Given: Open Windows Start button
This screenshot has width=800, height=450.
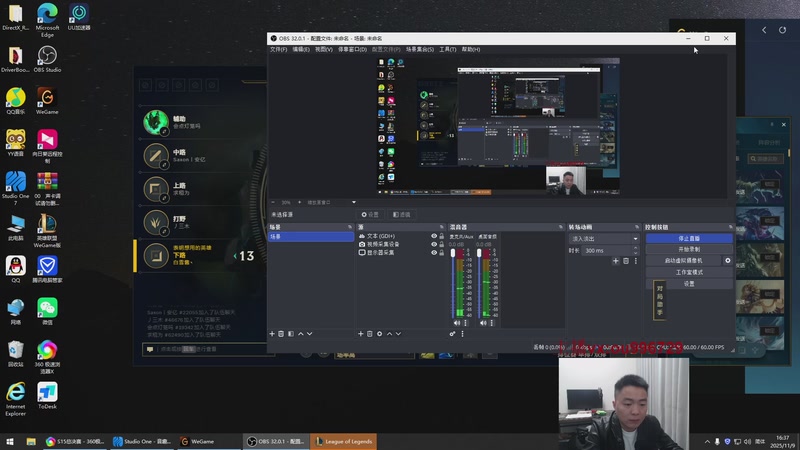Looking at the screenshot, I should pos(10,442).
